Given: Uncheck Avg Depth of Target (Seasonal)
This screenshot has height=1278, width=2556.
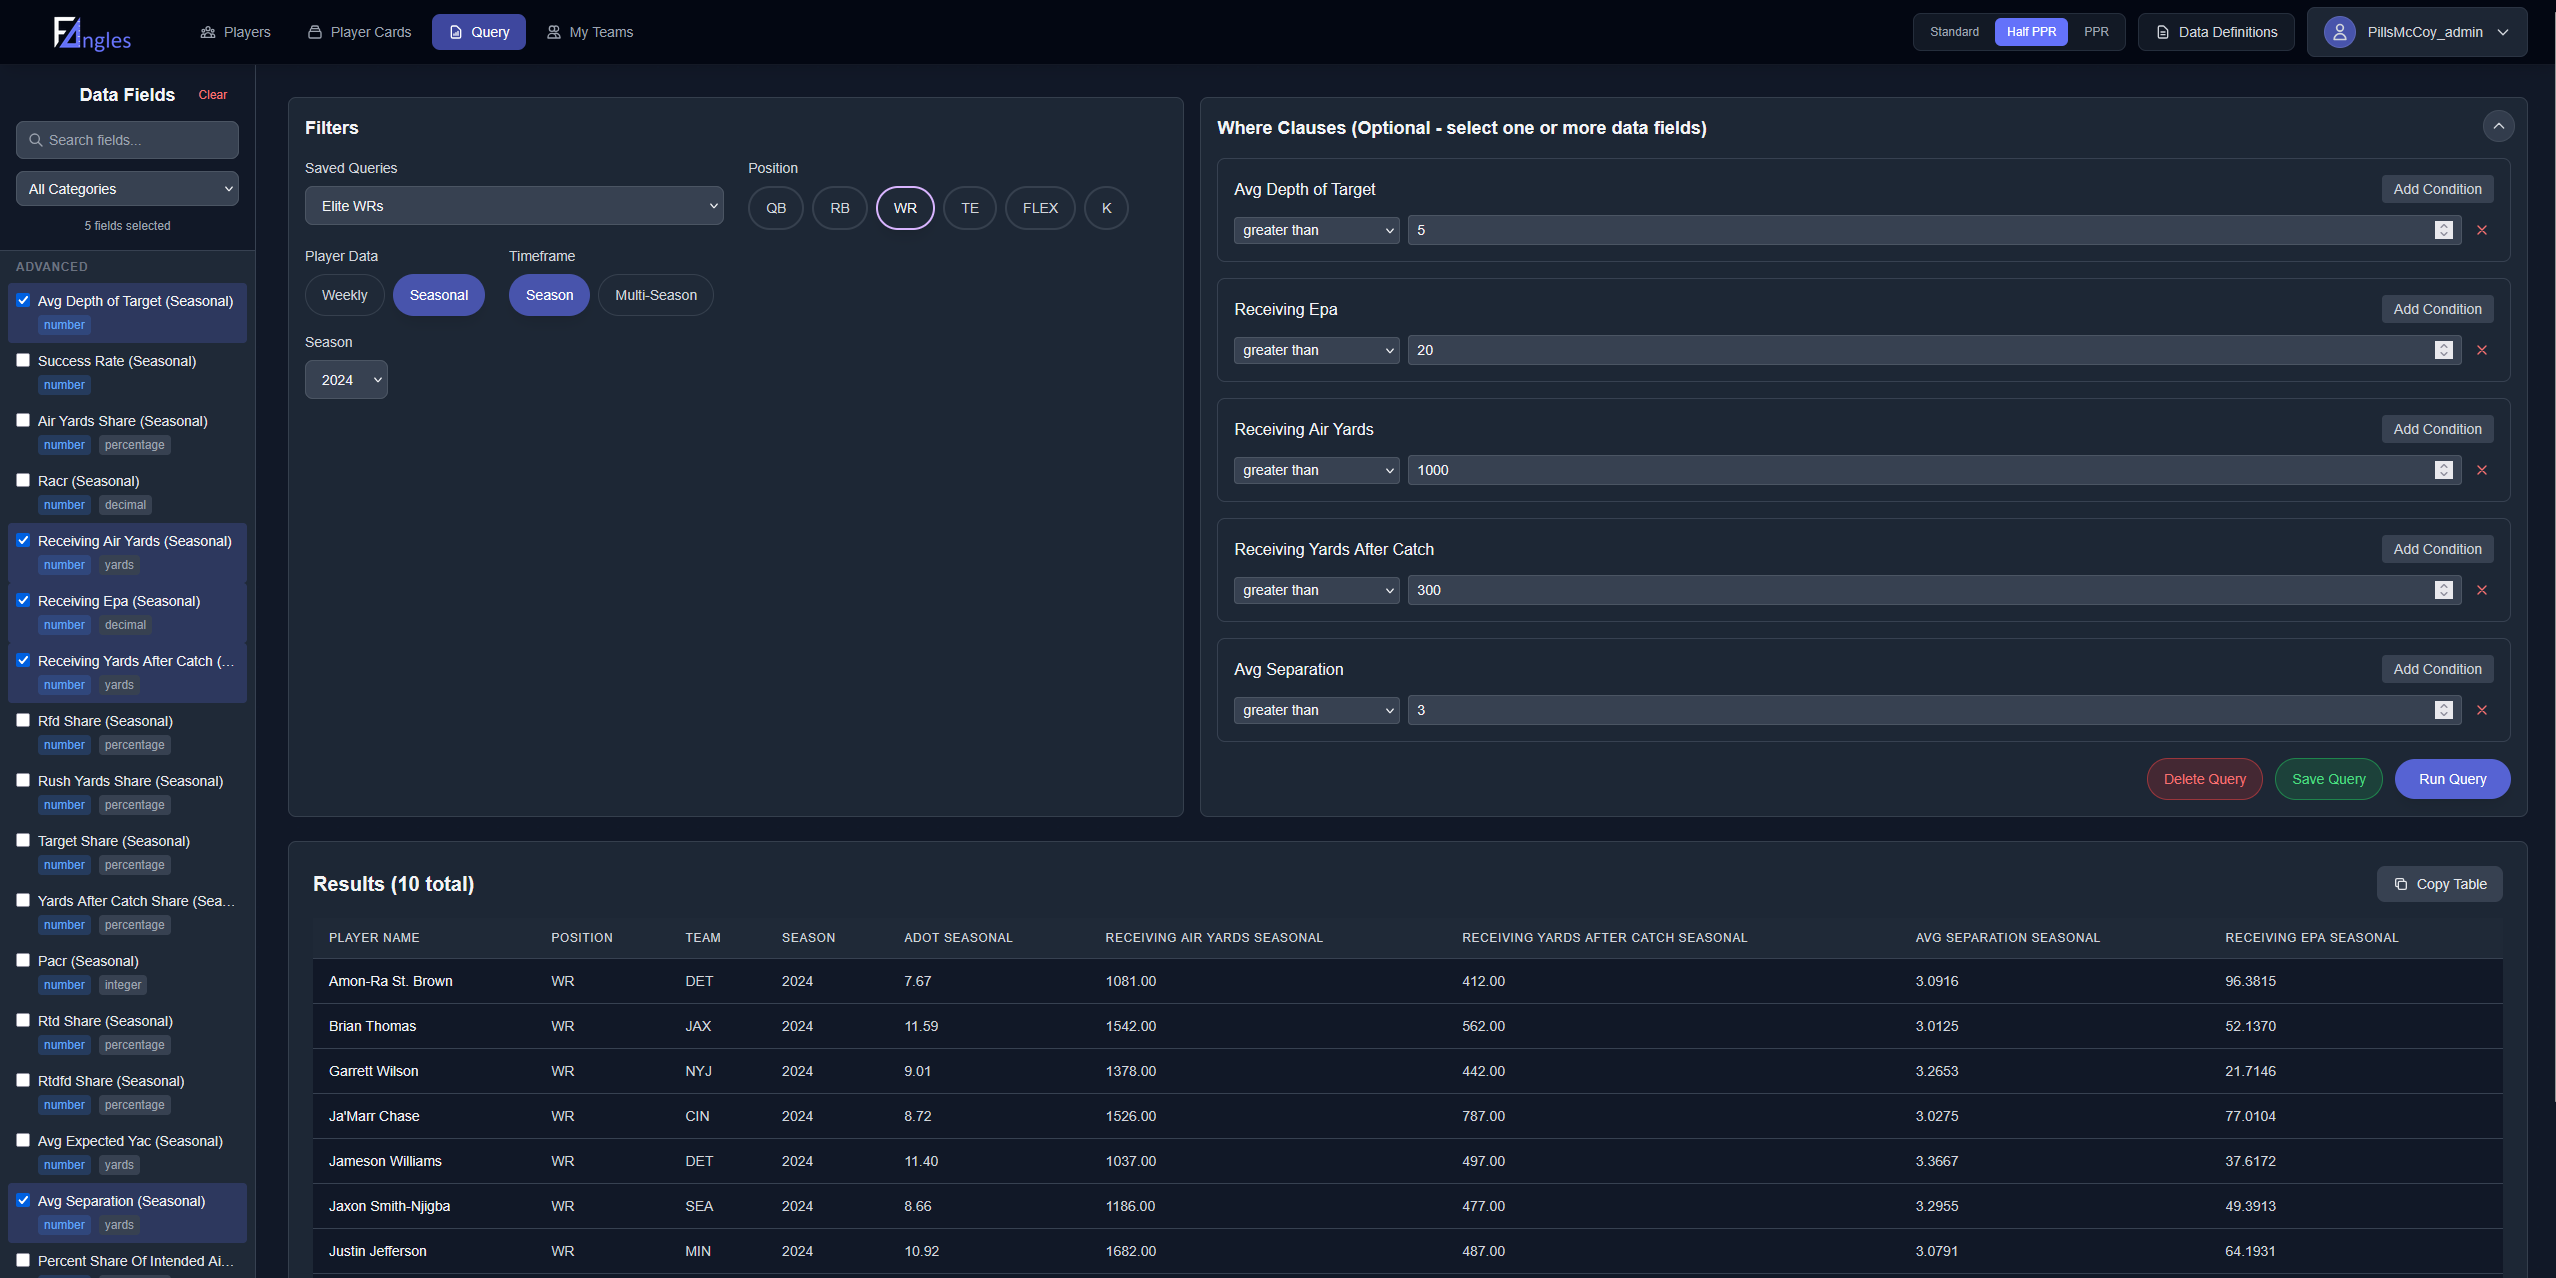Looking at the screenshot, I should pyautogui.click(x=23, y=300).
